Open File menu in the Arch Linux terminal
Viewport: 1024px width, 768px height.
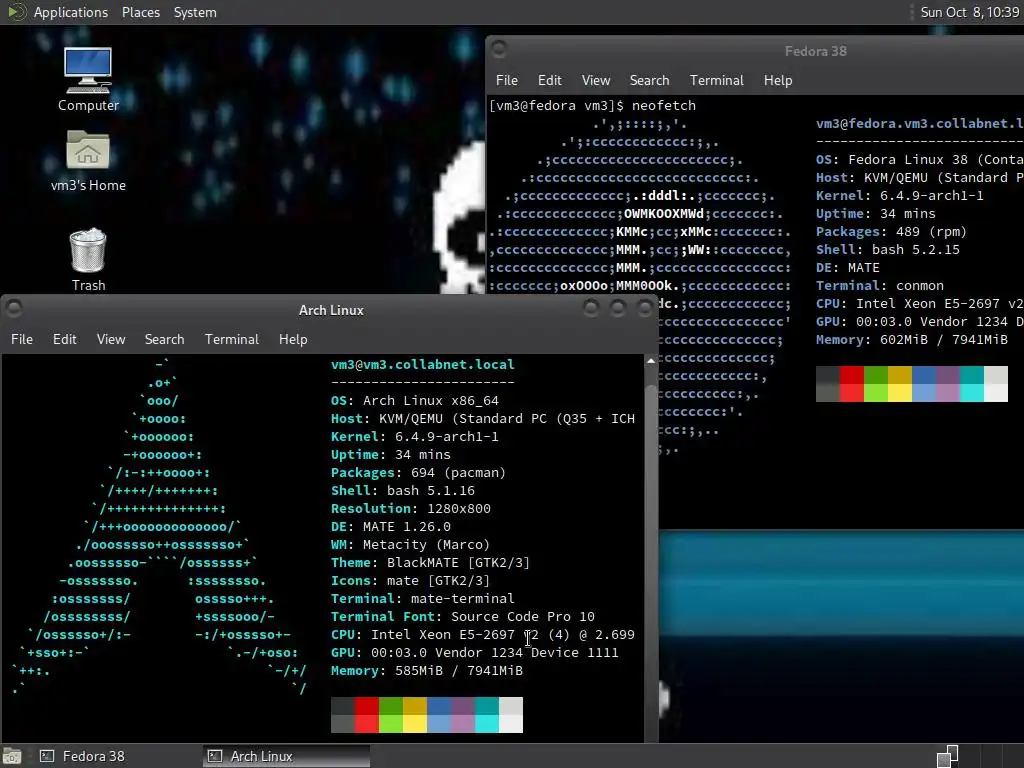pos(22,339)
